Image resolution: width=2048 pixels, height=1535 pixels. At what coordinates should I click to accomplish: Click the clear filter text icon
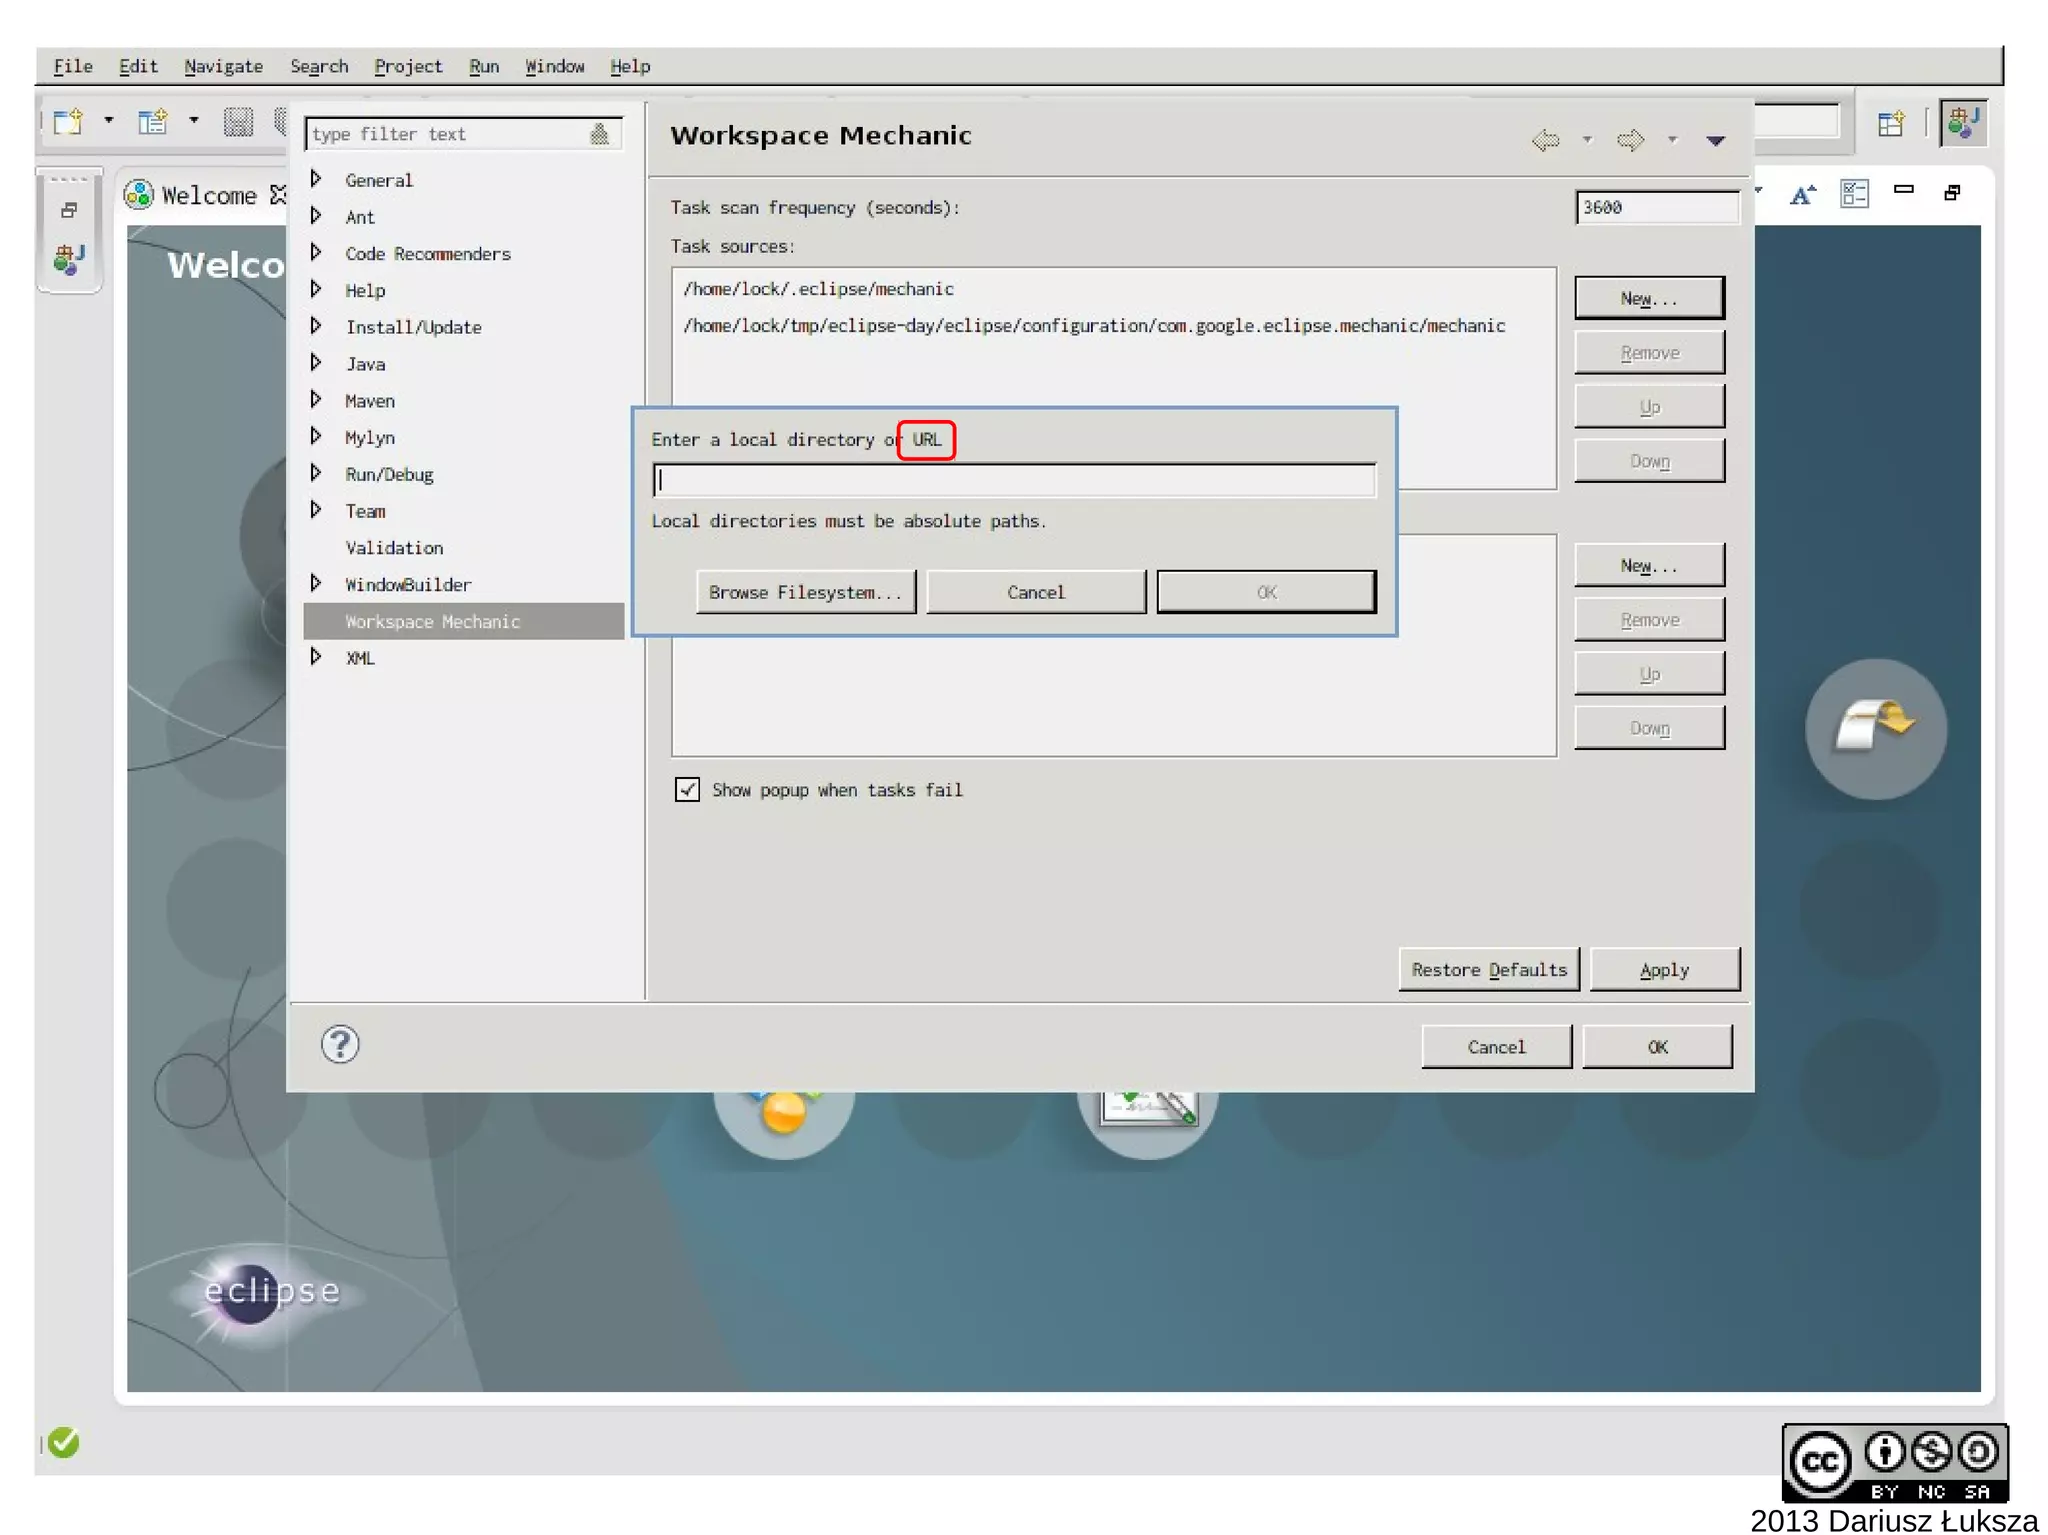tap(599, 134)
